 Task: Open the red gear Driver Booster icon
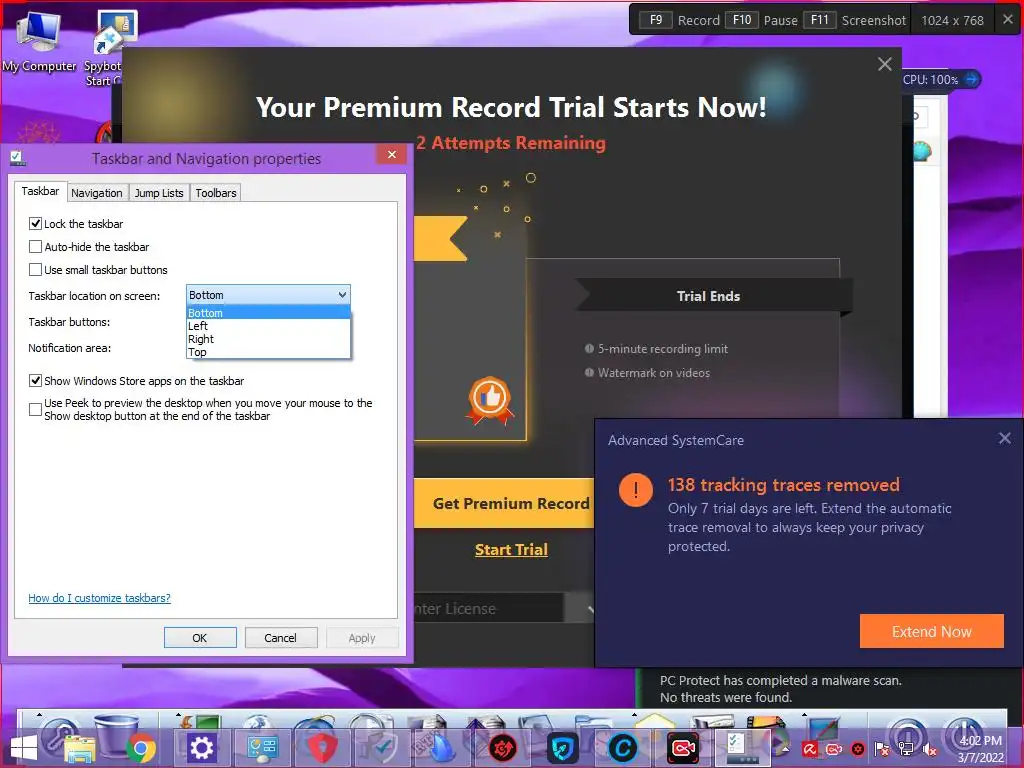tap(503, 748)
